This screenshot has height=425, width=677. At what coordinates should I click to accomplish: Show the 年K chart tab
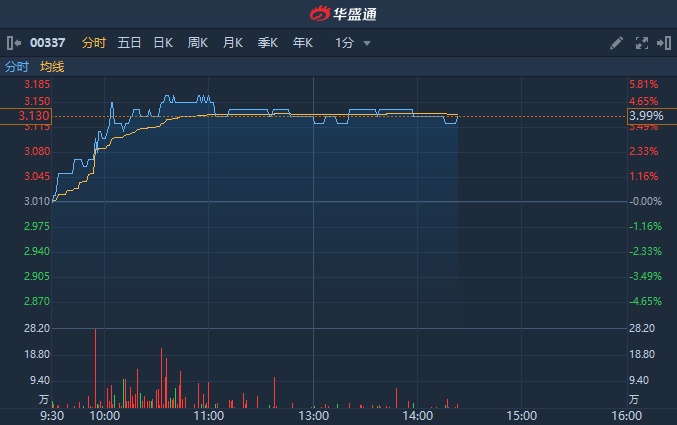303,43
